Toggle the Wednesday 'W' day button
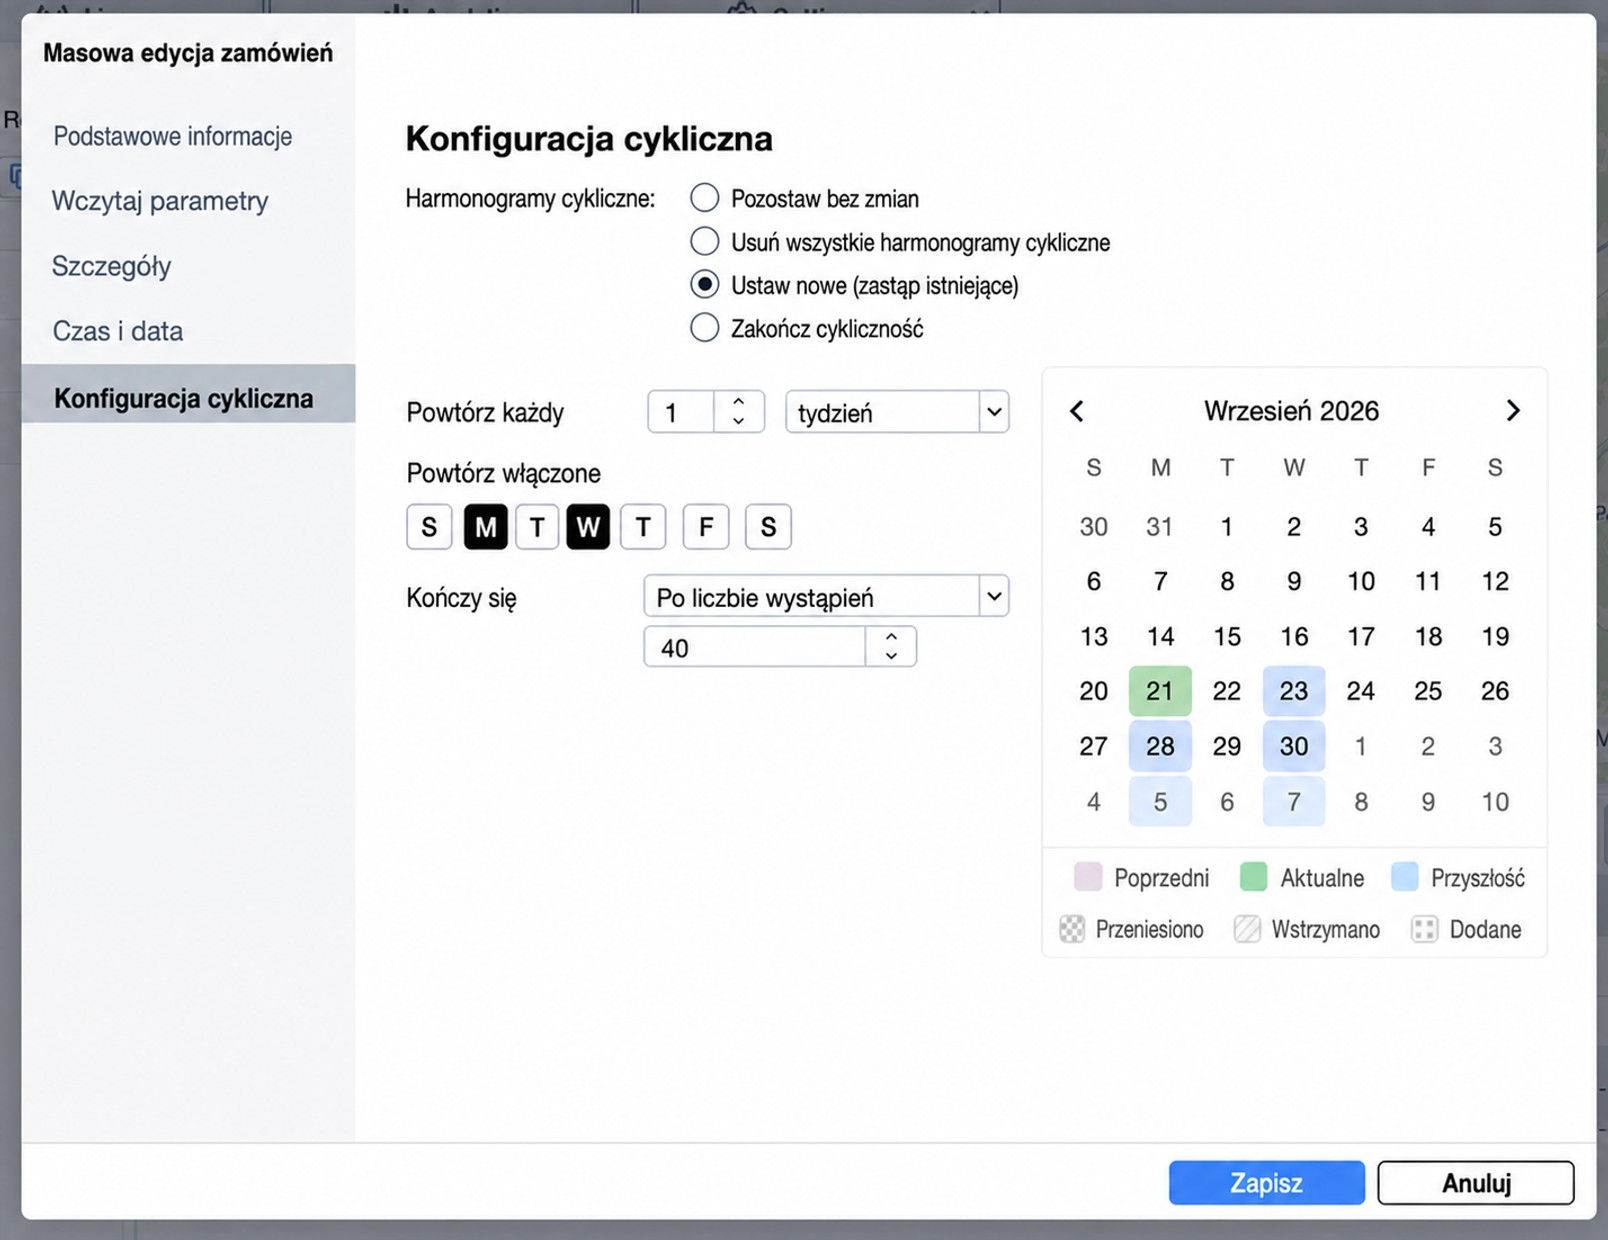 [588, 527]
